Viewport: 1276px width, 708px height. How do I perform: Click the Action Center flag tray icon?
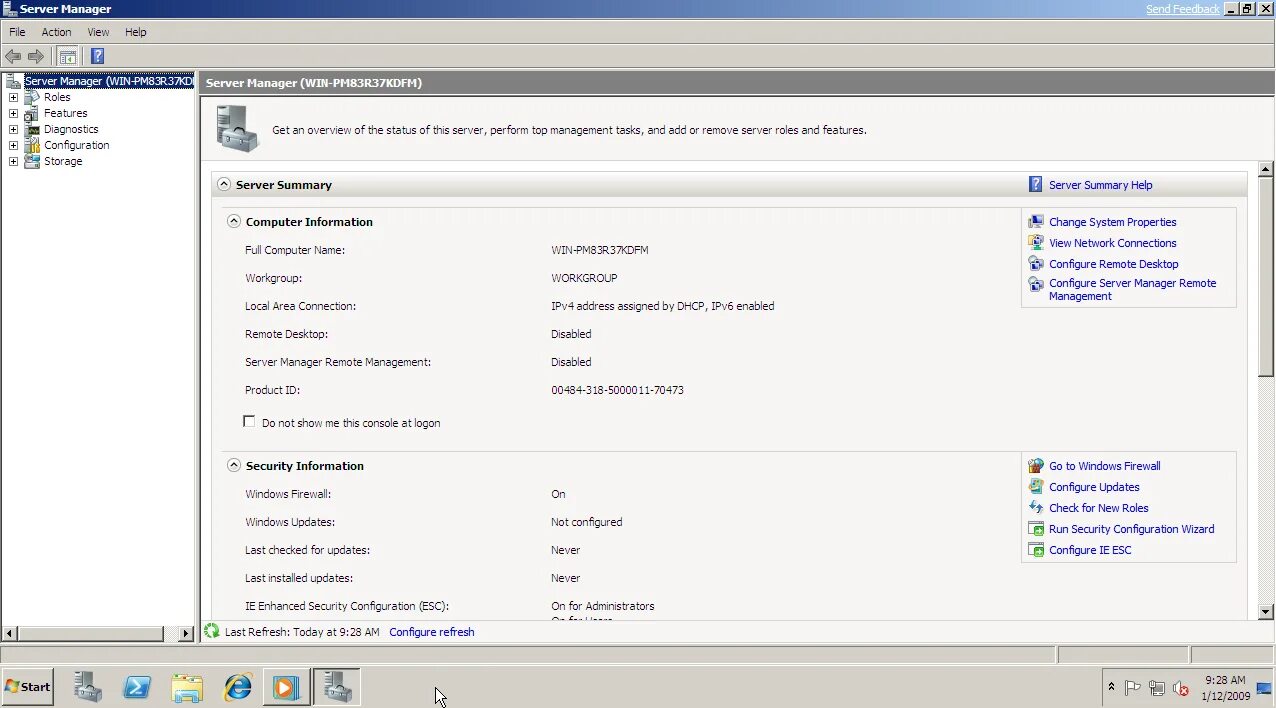pyautogui.click(x=1133, y=688)
